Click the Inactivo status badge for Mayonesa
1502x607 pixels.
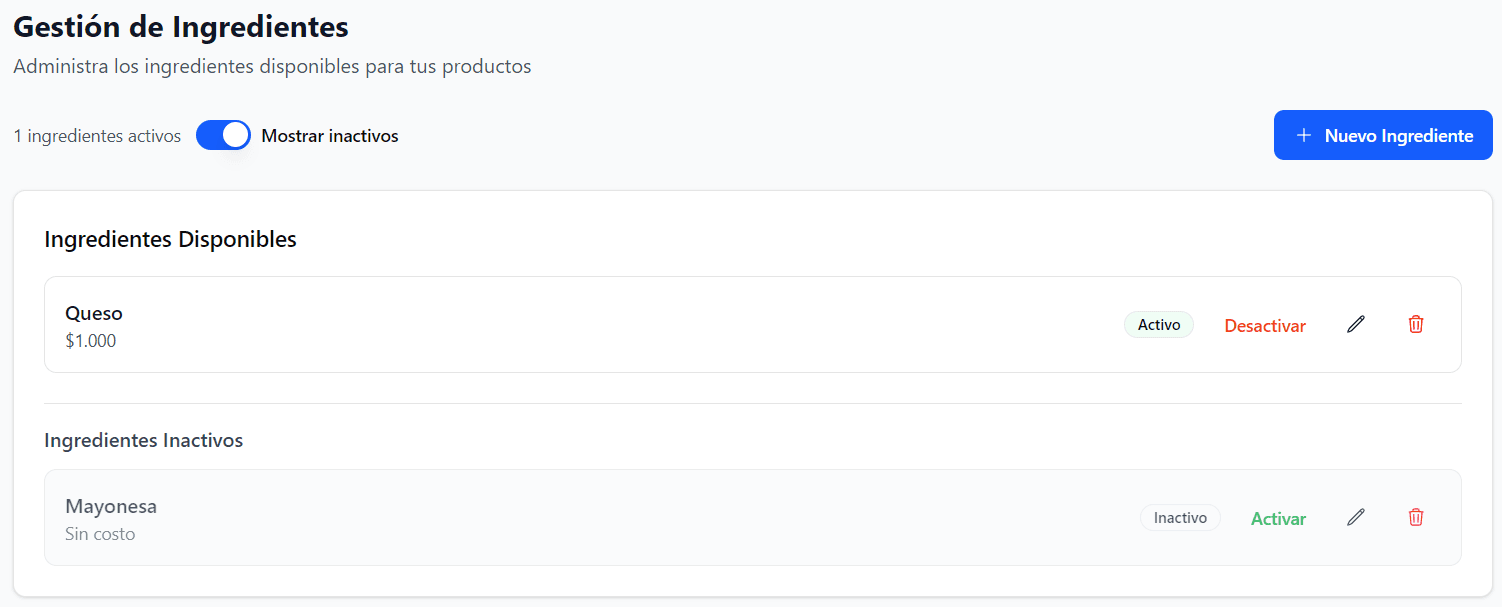(x=1180, y=517)
